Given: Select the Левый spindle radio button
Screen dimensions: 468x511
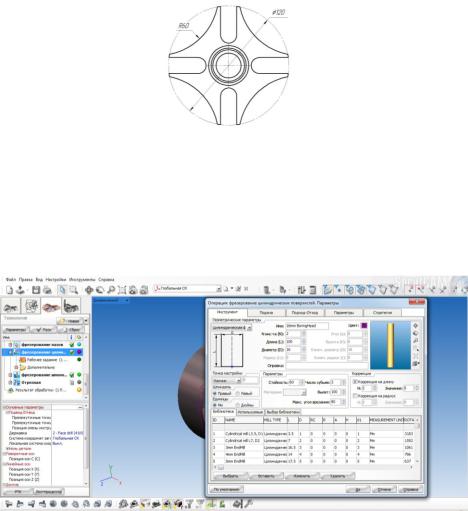Looking at the screenshot, I should click(x=237, y=394).
